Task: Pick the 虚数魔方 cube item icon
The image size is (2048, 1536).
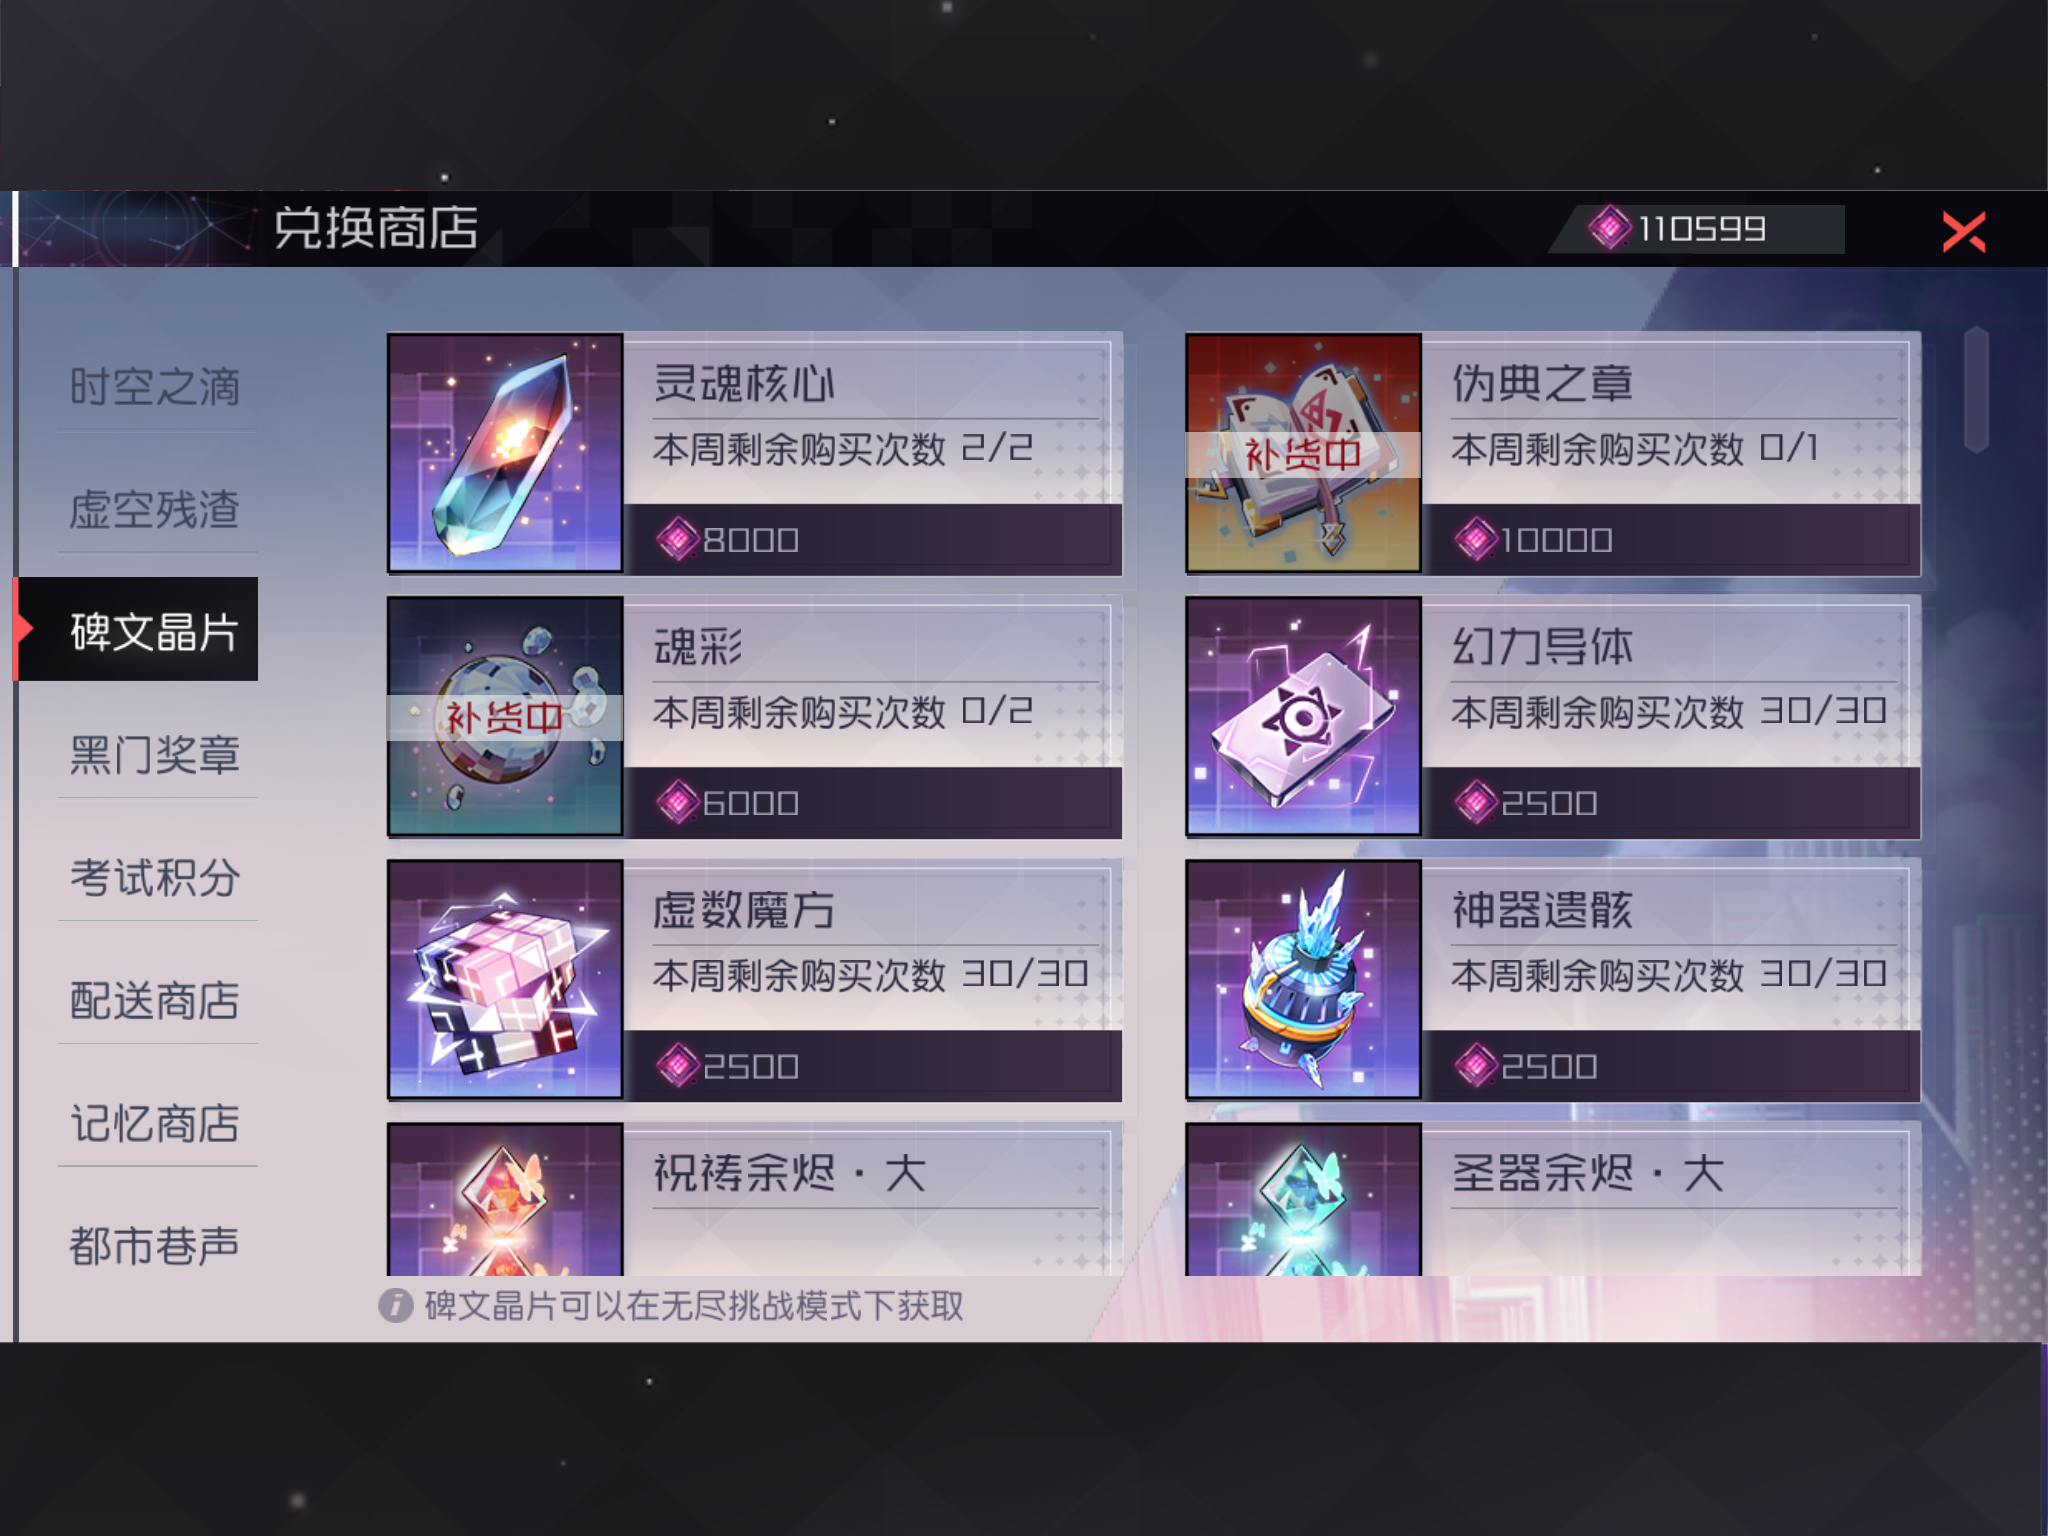Action: pos(505,979)
